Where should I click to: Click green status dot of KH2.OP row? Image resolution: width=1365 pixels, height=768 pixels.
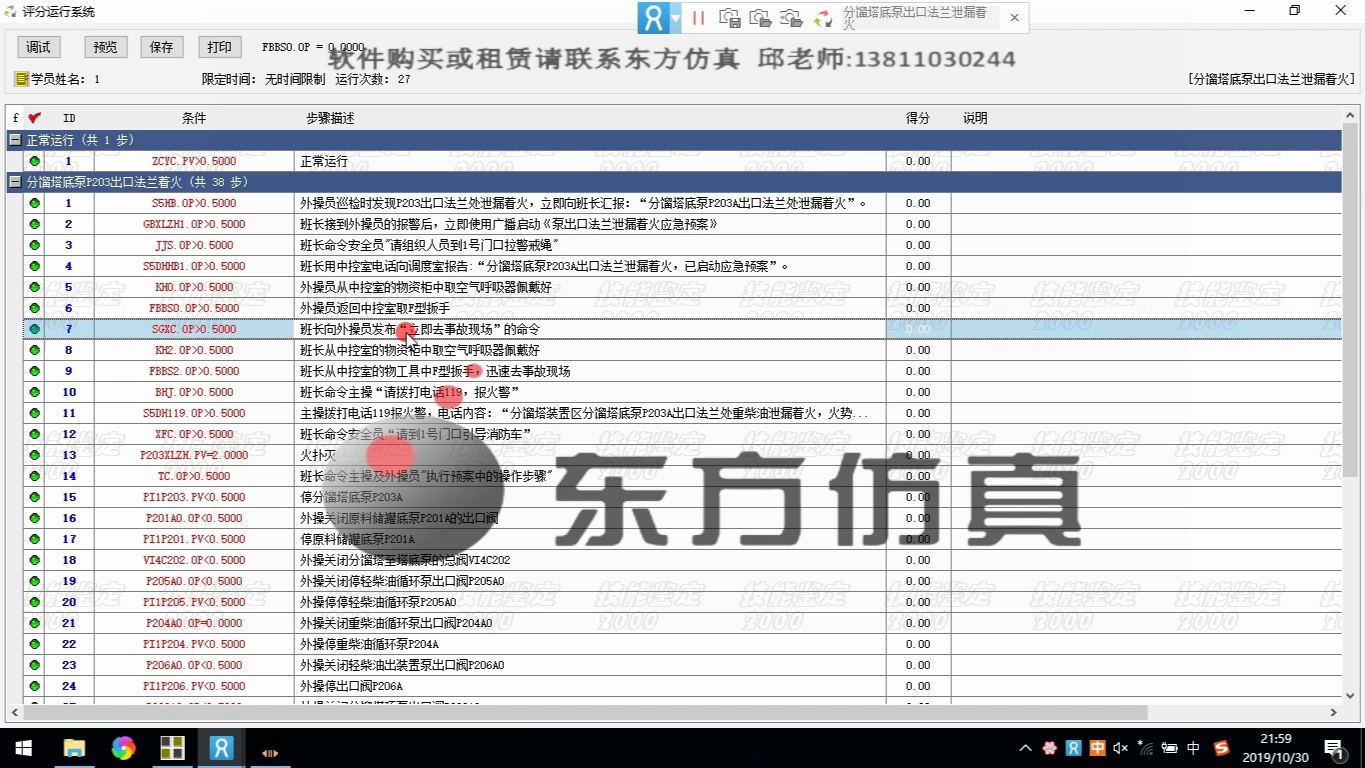(x=34, y=350)
